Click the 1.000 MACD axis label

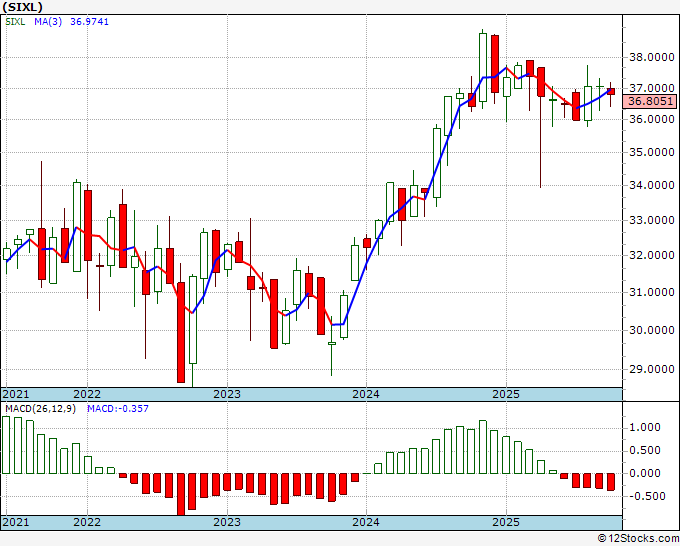click(x=645, y=427)
